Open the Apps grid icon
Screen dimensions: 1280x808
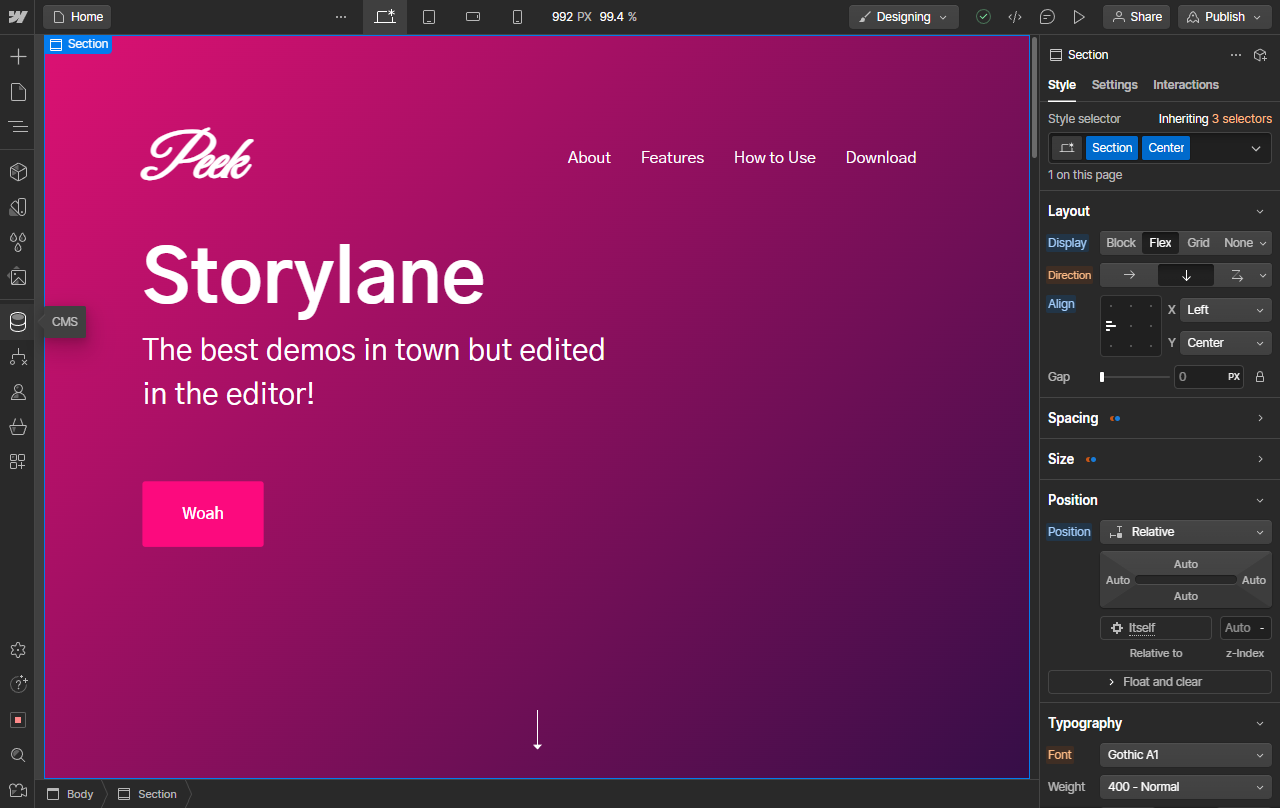pyautogui.click(x=18, y=462)
